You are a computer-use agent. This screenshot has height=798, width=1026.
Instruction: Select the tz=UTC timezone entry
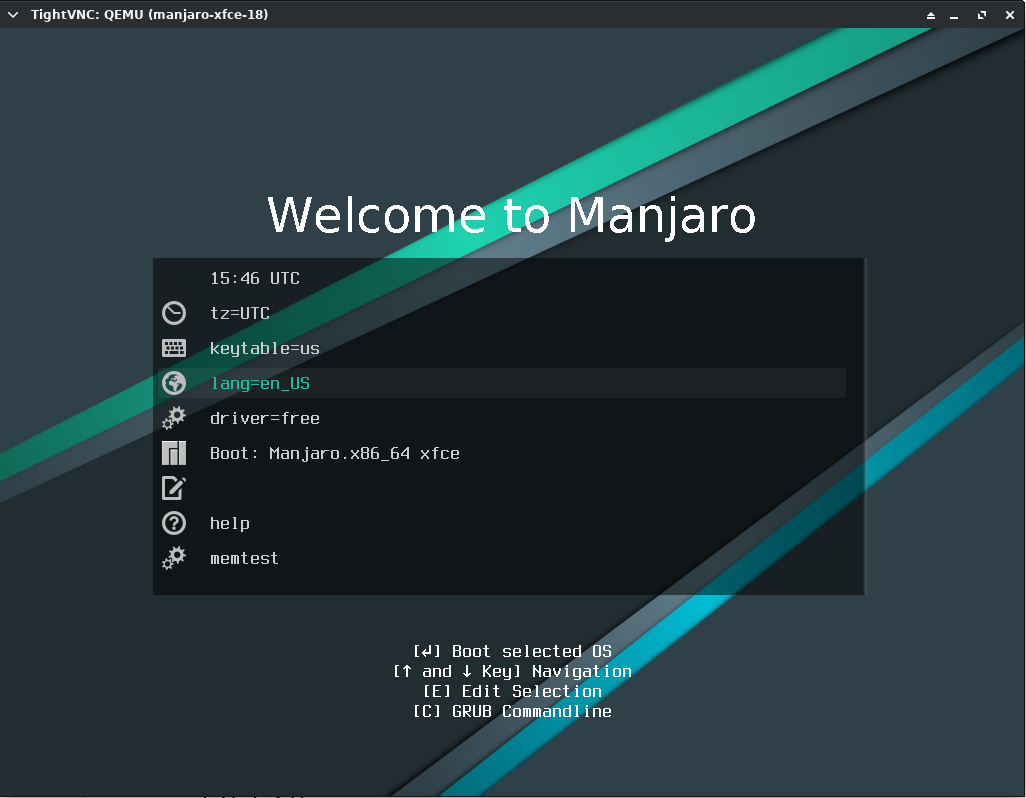coord(240,313)
